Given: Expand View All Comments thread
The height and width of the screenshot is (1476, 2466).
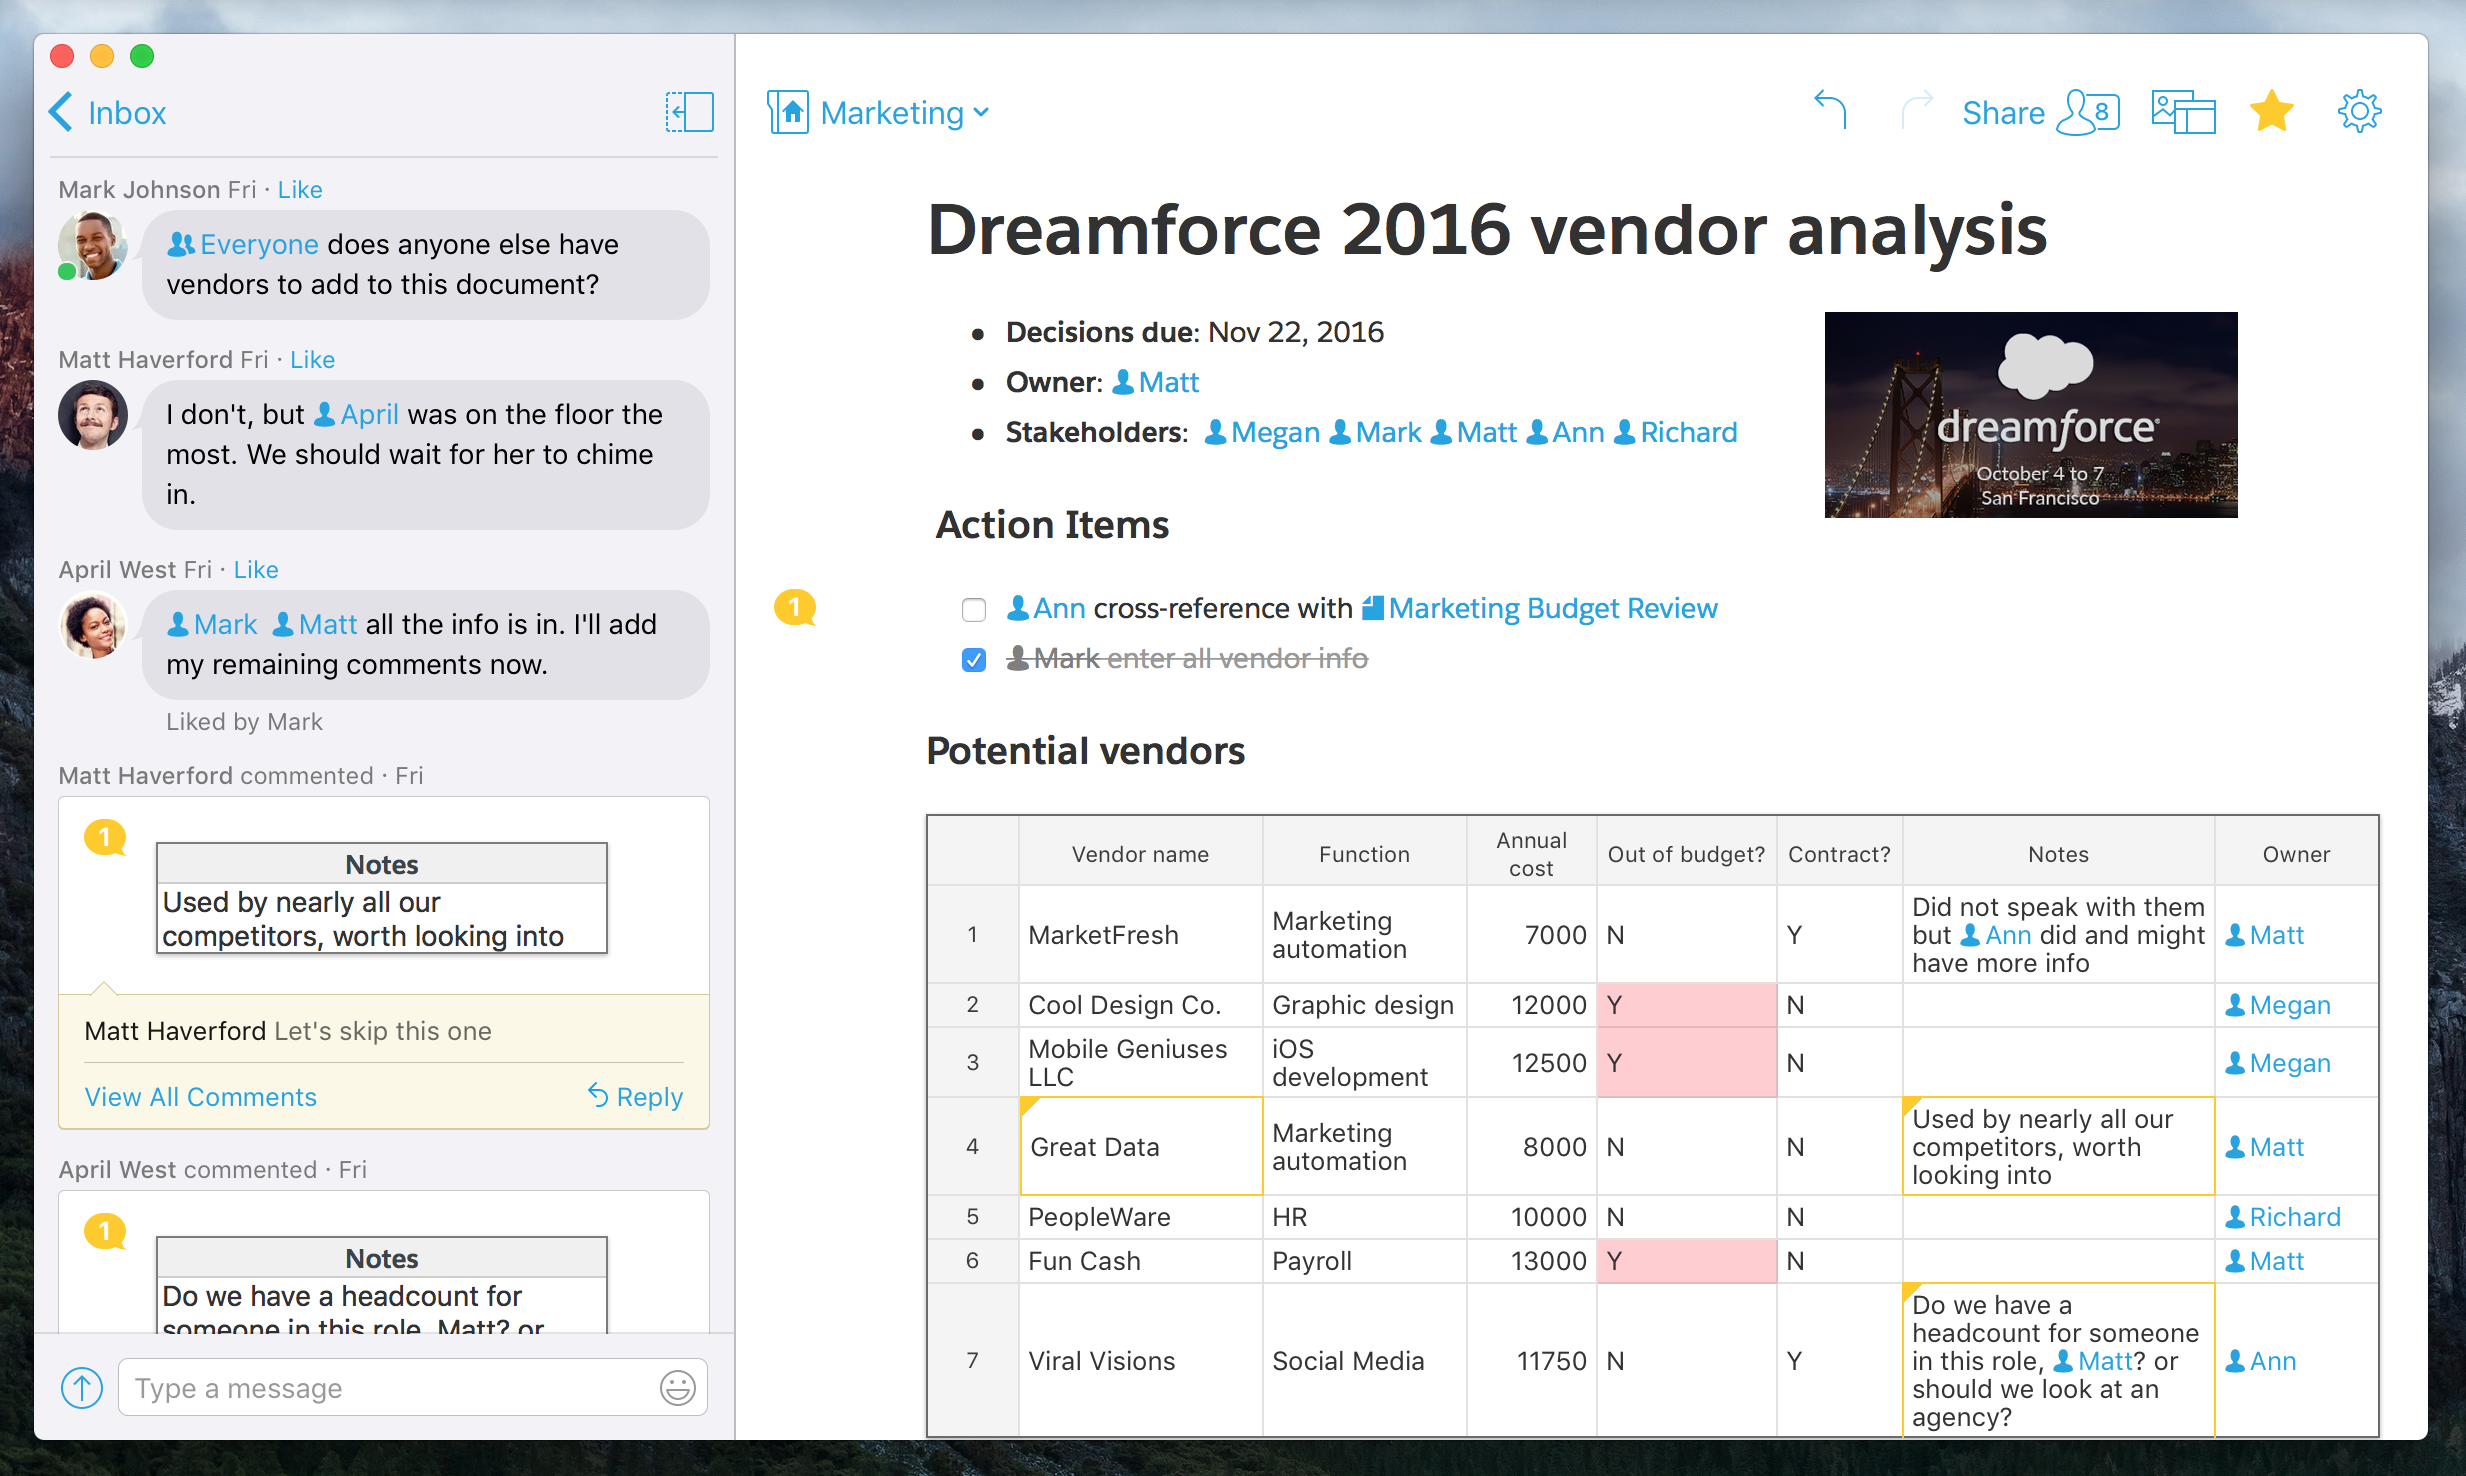Looking at the screenshot, I should (x=200, y=1097).
